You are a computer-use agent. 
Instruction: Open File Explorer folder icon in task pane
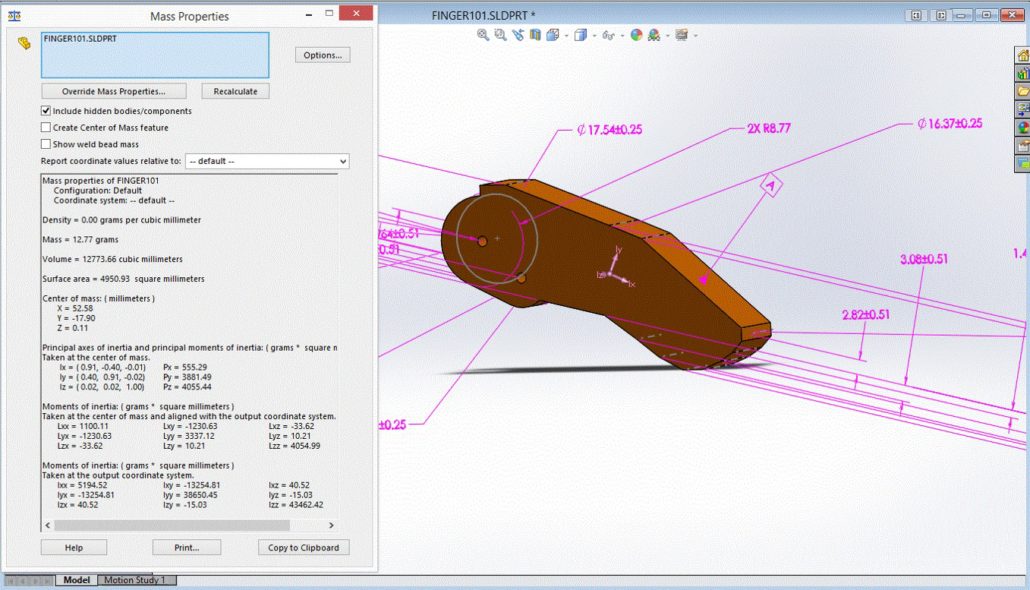(x=1023, y=91)
